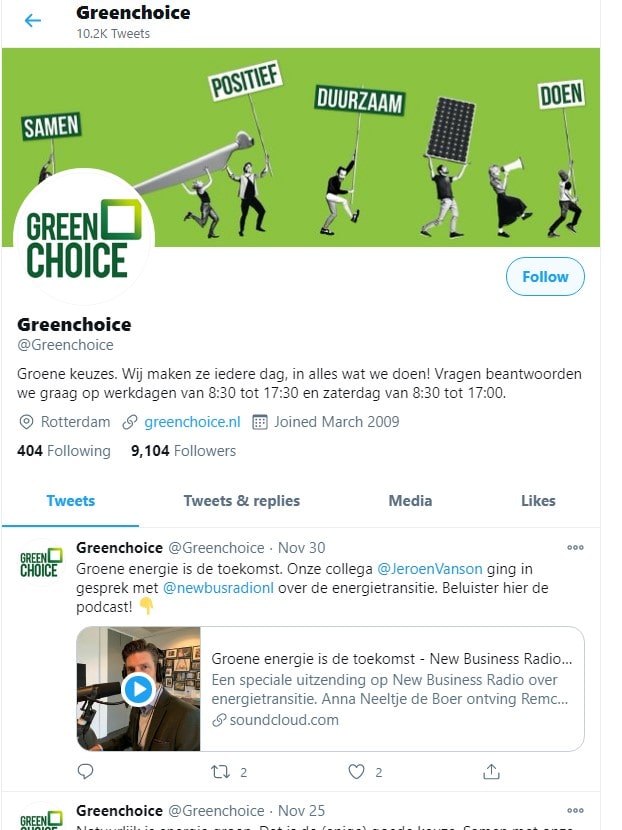622x830 pixels.
Task: Click reply icon under Nov 30 tweet
Action: (x=85, y=771)
